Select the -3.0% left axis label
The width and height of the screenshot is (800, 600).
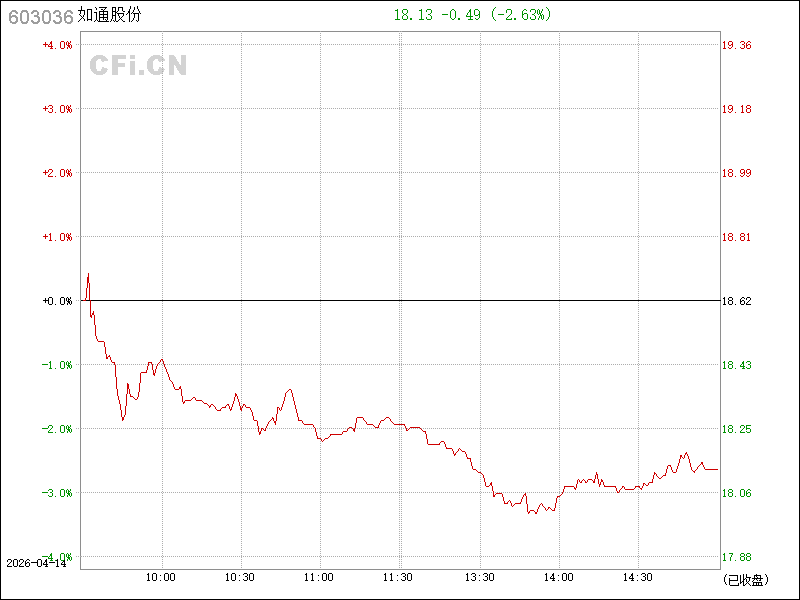pos(57,493)
